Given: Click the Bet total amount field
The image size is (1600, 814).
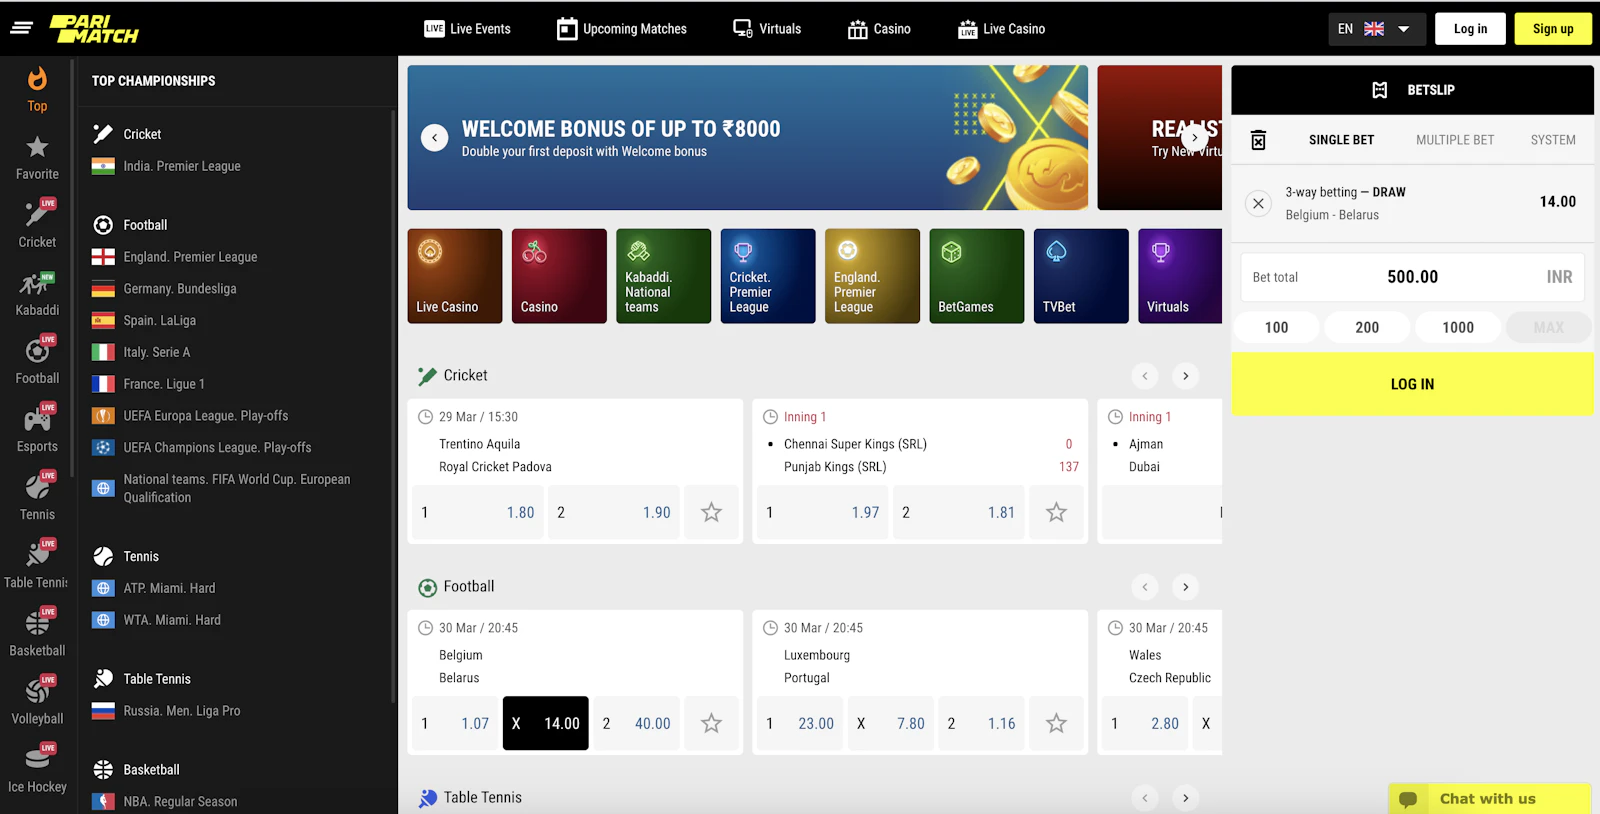Looking at the screenshot, I should pos(1412,277).
